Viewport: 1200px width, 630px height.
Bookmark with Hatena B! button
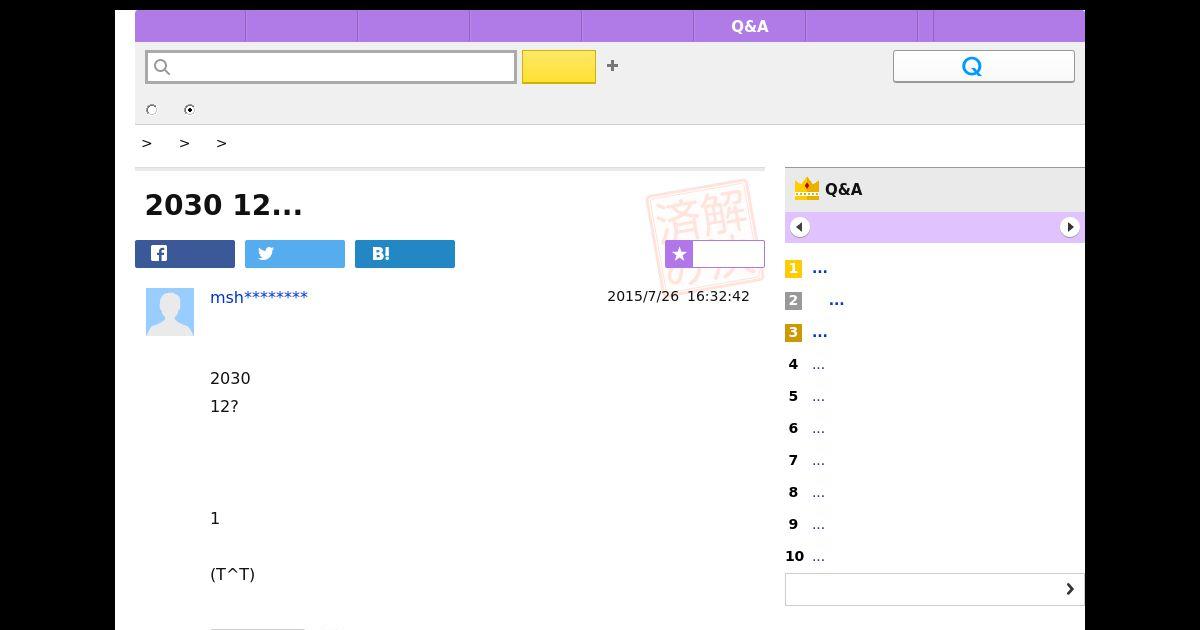click(405, 254)
